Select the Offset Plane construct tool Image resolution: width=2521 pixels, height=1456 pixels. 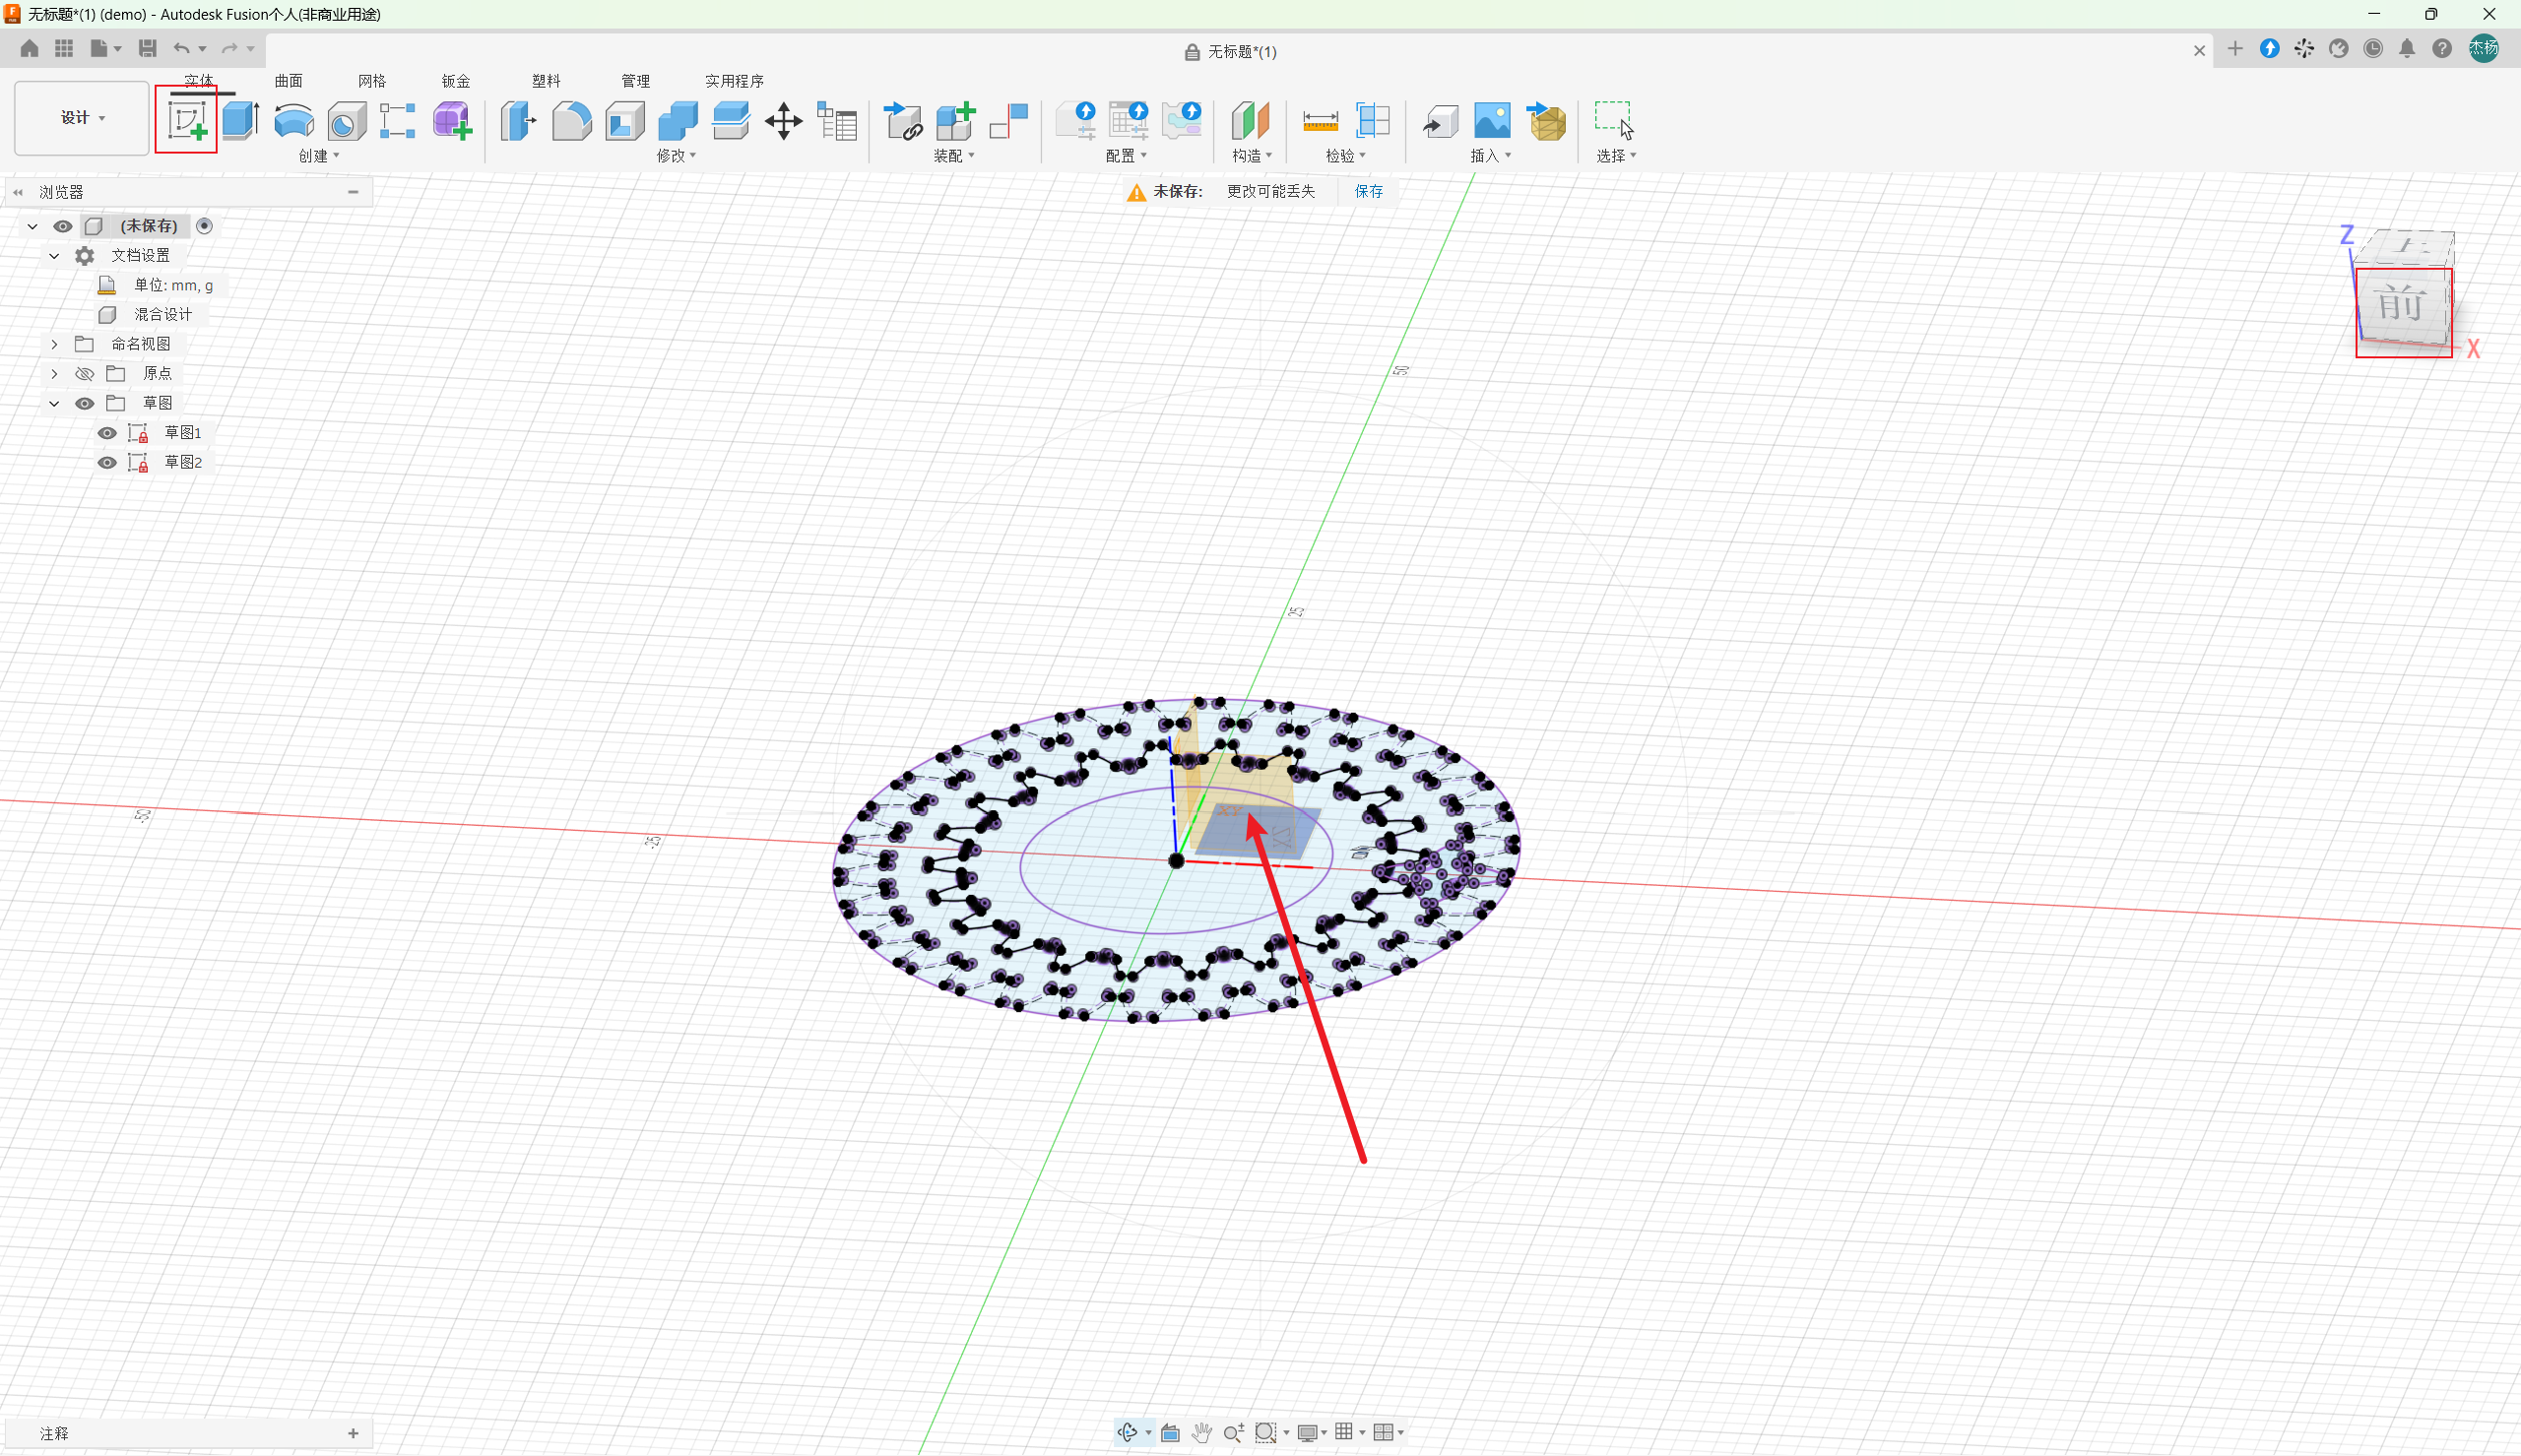click(1250, 121)
